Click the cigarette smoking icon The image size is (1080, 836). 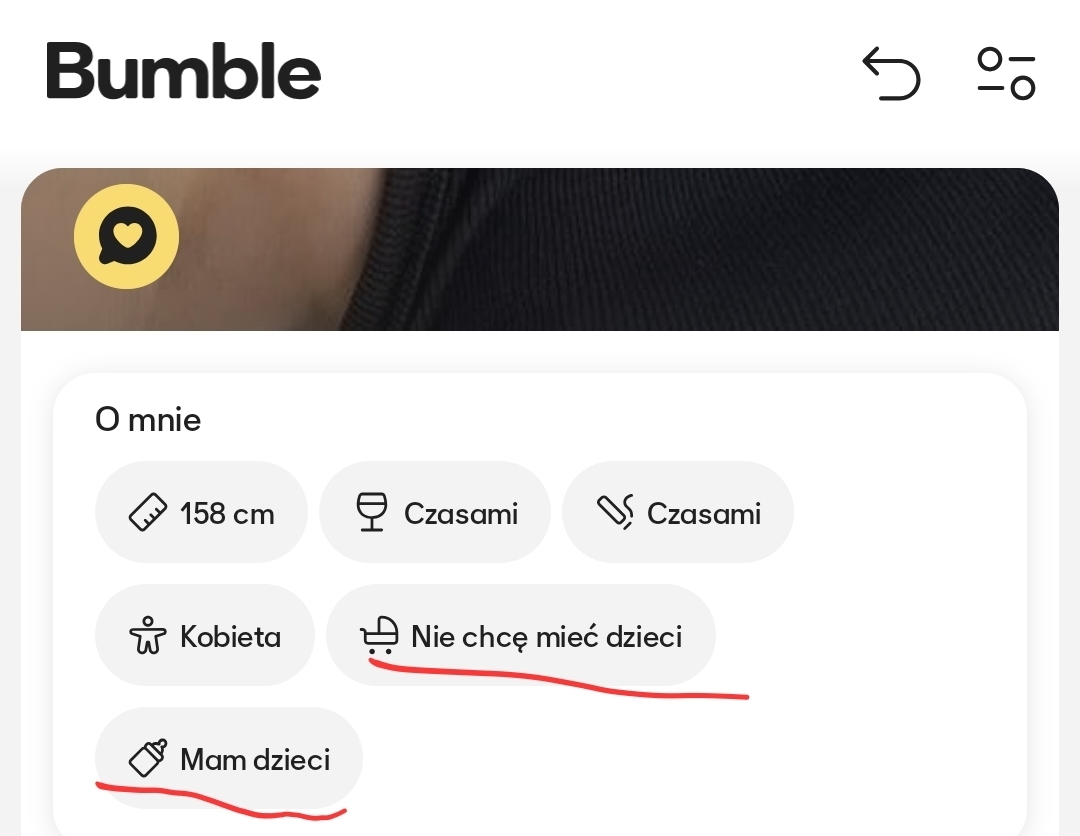pos(616,514)
